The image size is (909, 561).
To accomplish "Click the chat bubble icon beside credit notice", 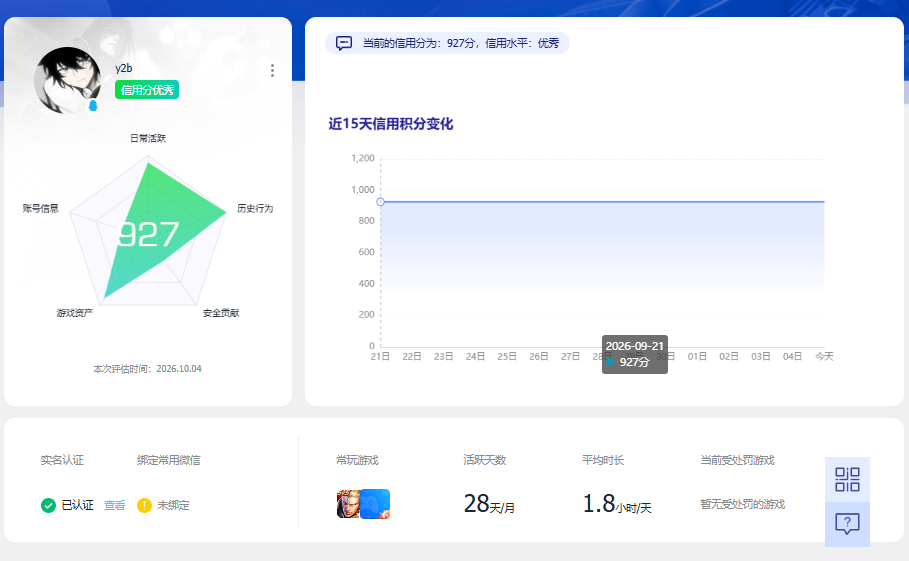I will (344, 43).
